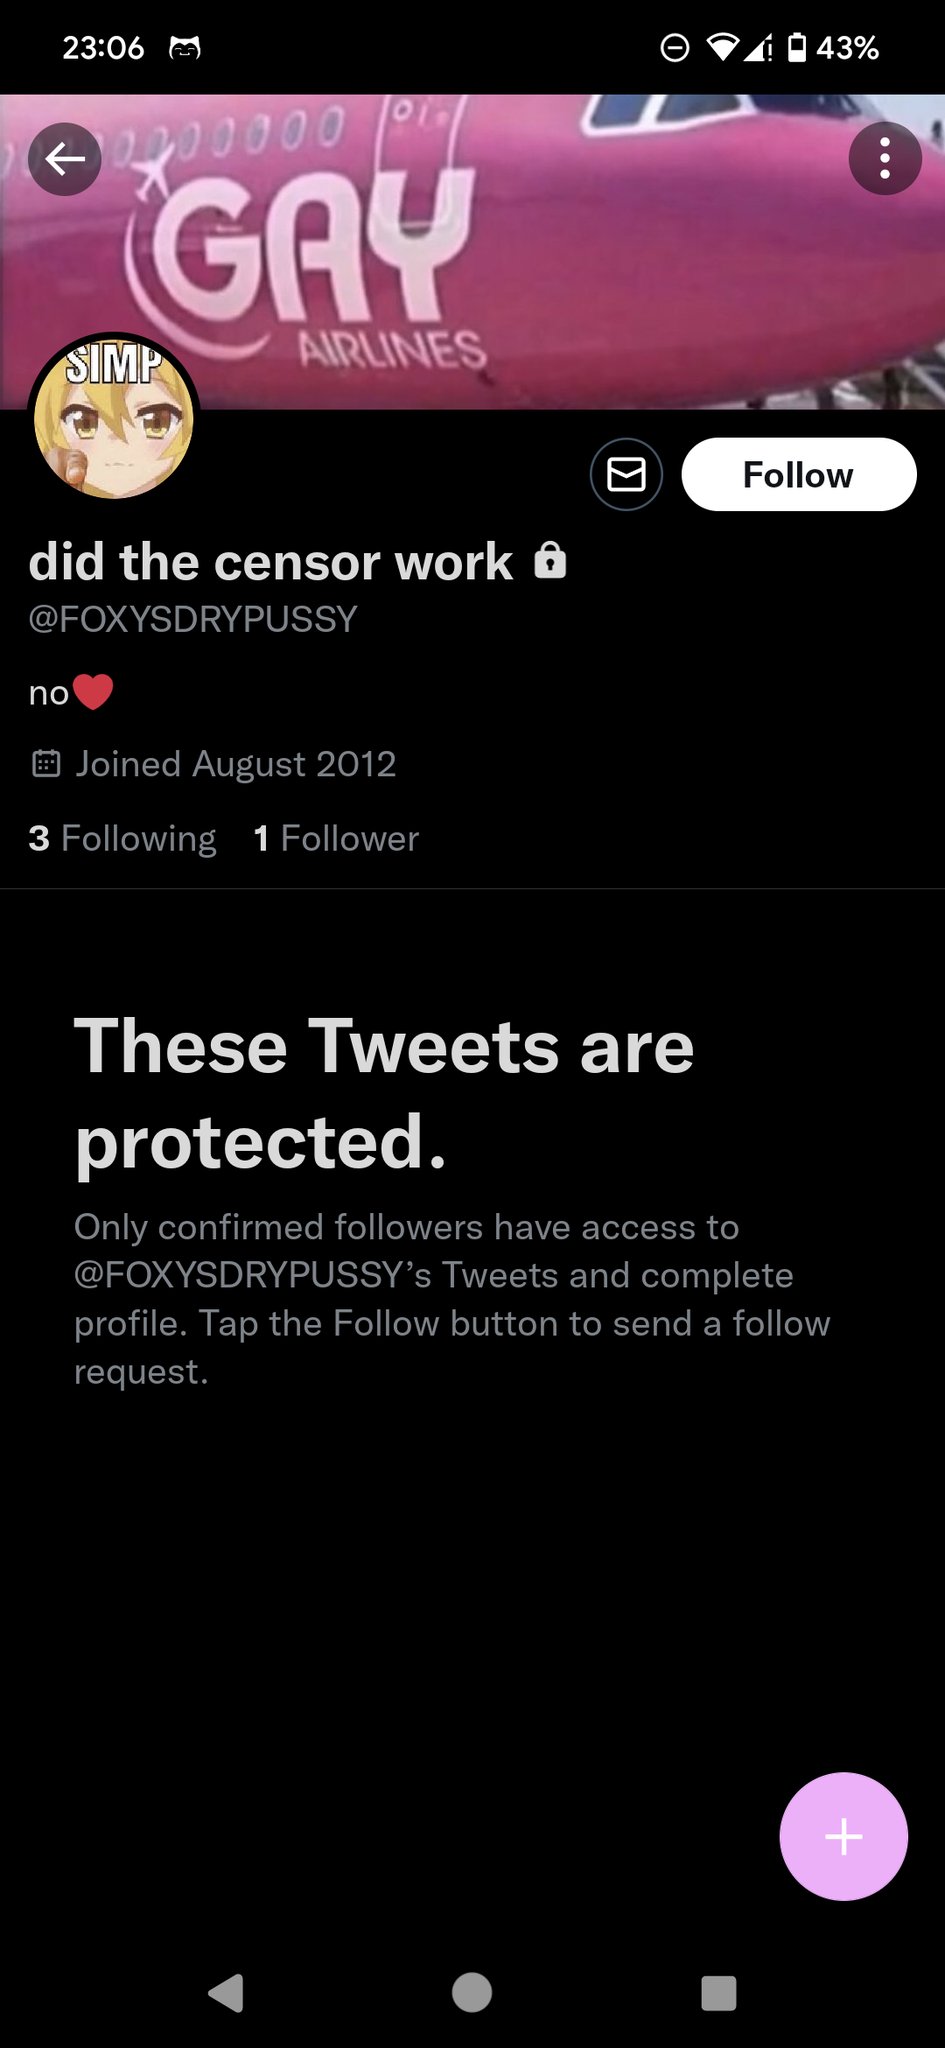Tap the pink compose tweet button
945x2048 pixels.
click(843, 1836)
